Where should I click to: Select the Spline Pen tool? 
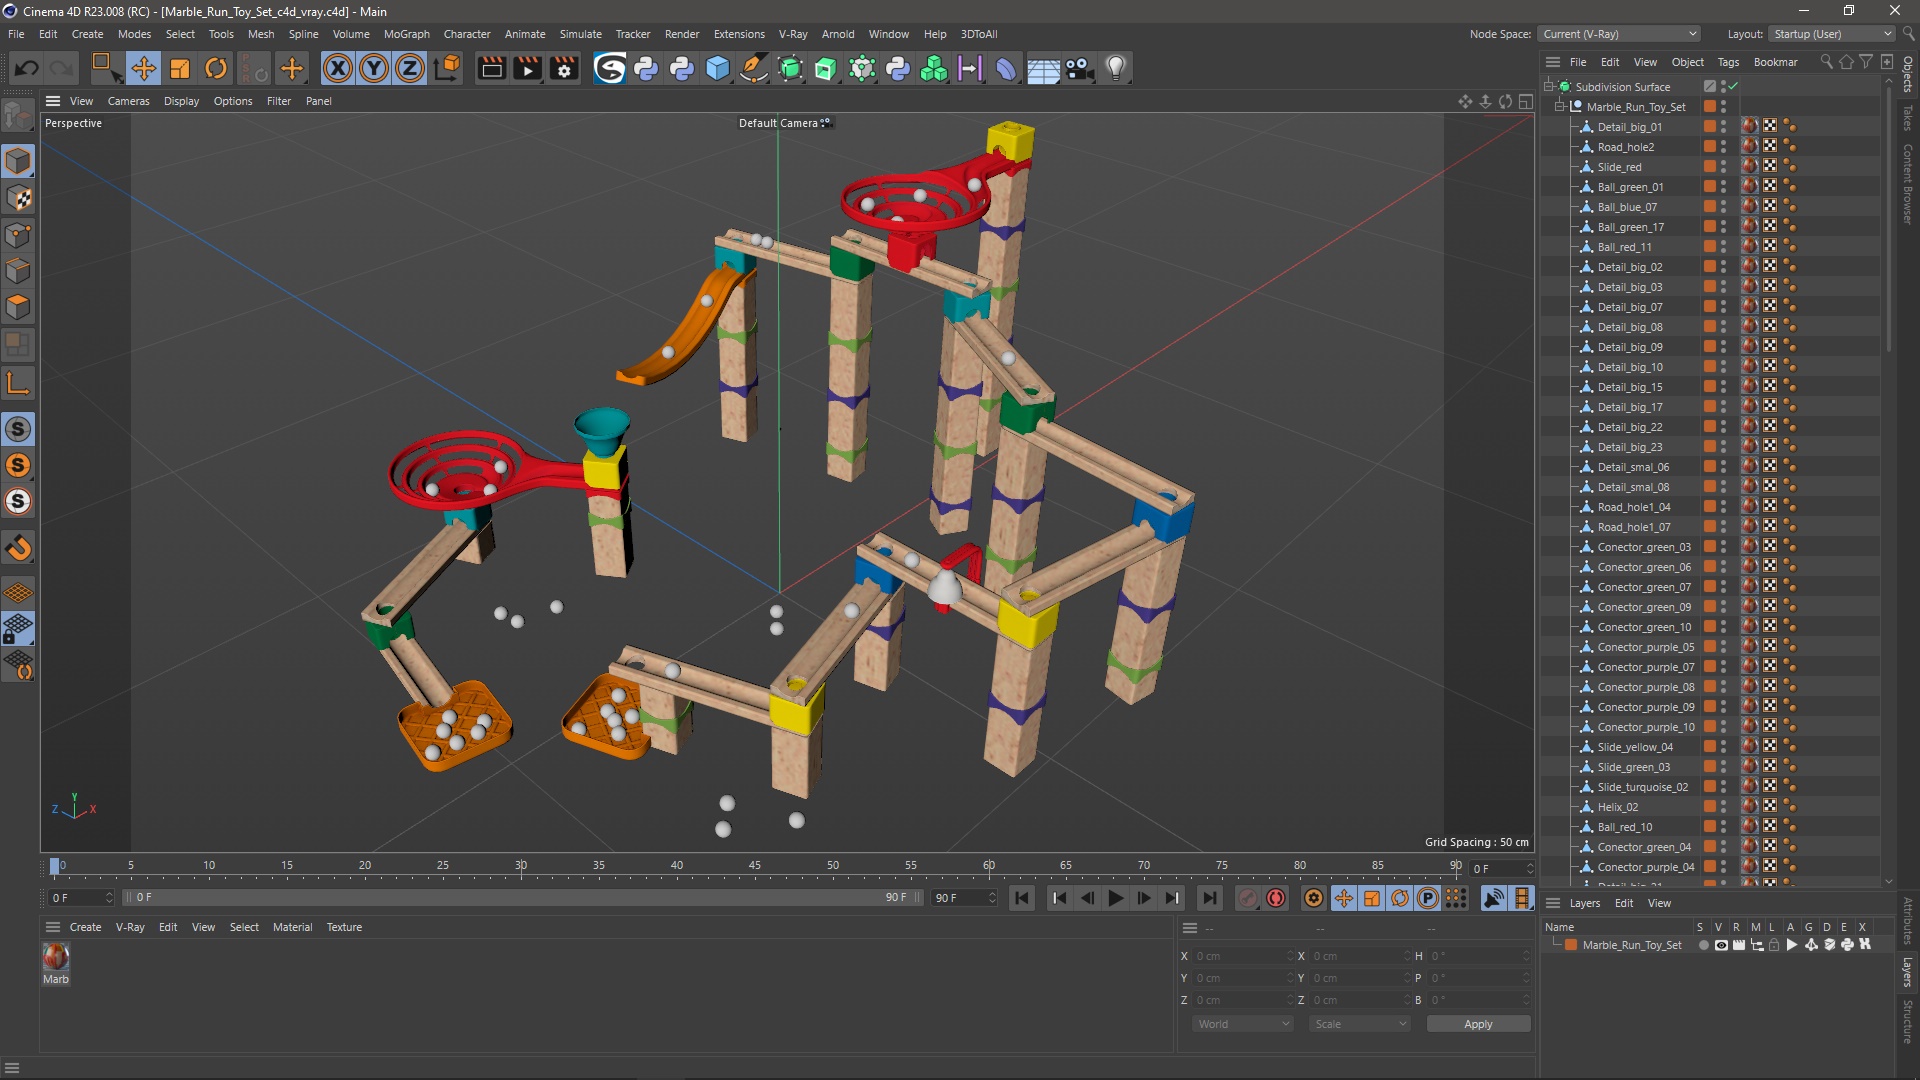[754, 68]
